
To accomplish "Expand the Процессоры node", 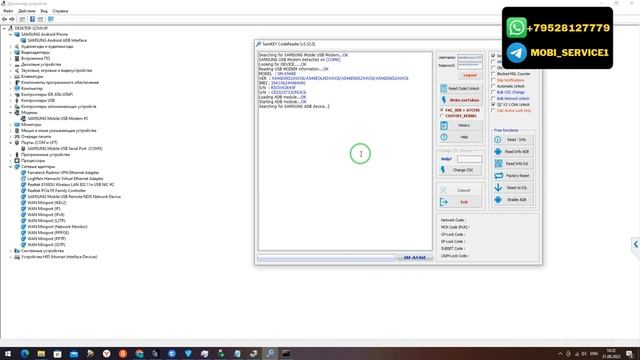I will (x=11, y=161).
